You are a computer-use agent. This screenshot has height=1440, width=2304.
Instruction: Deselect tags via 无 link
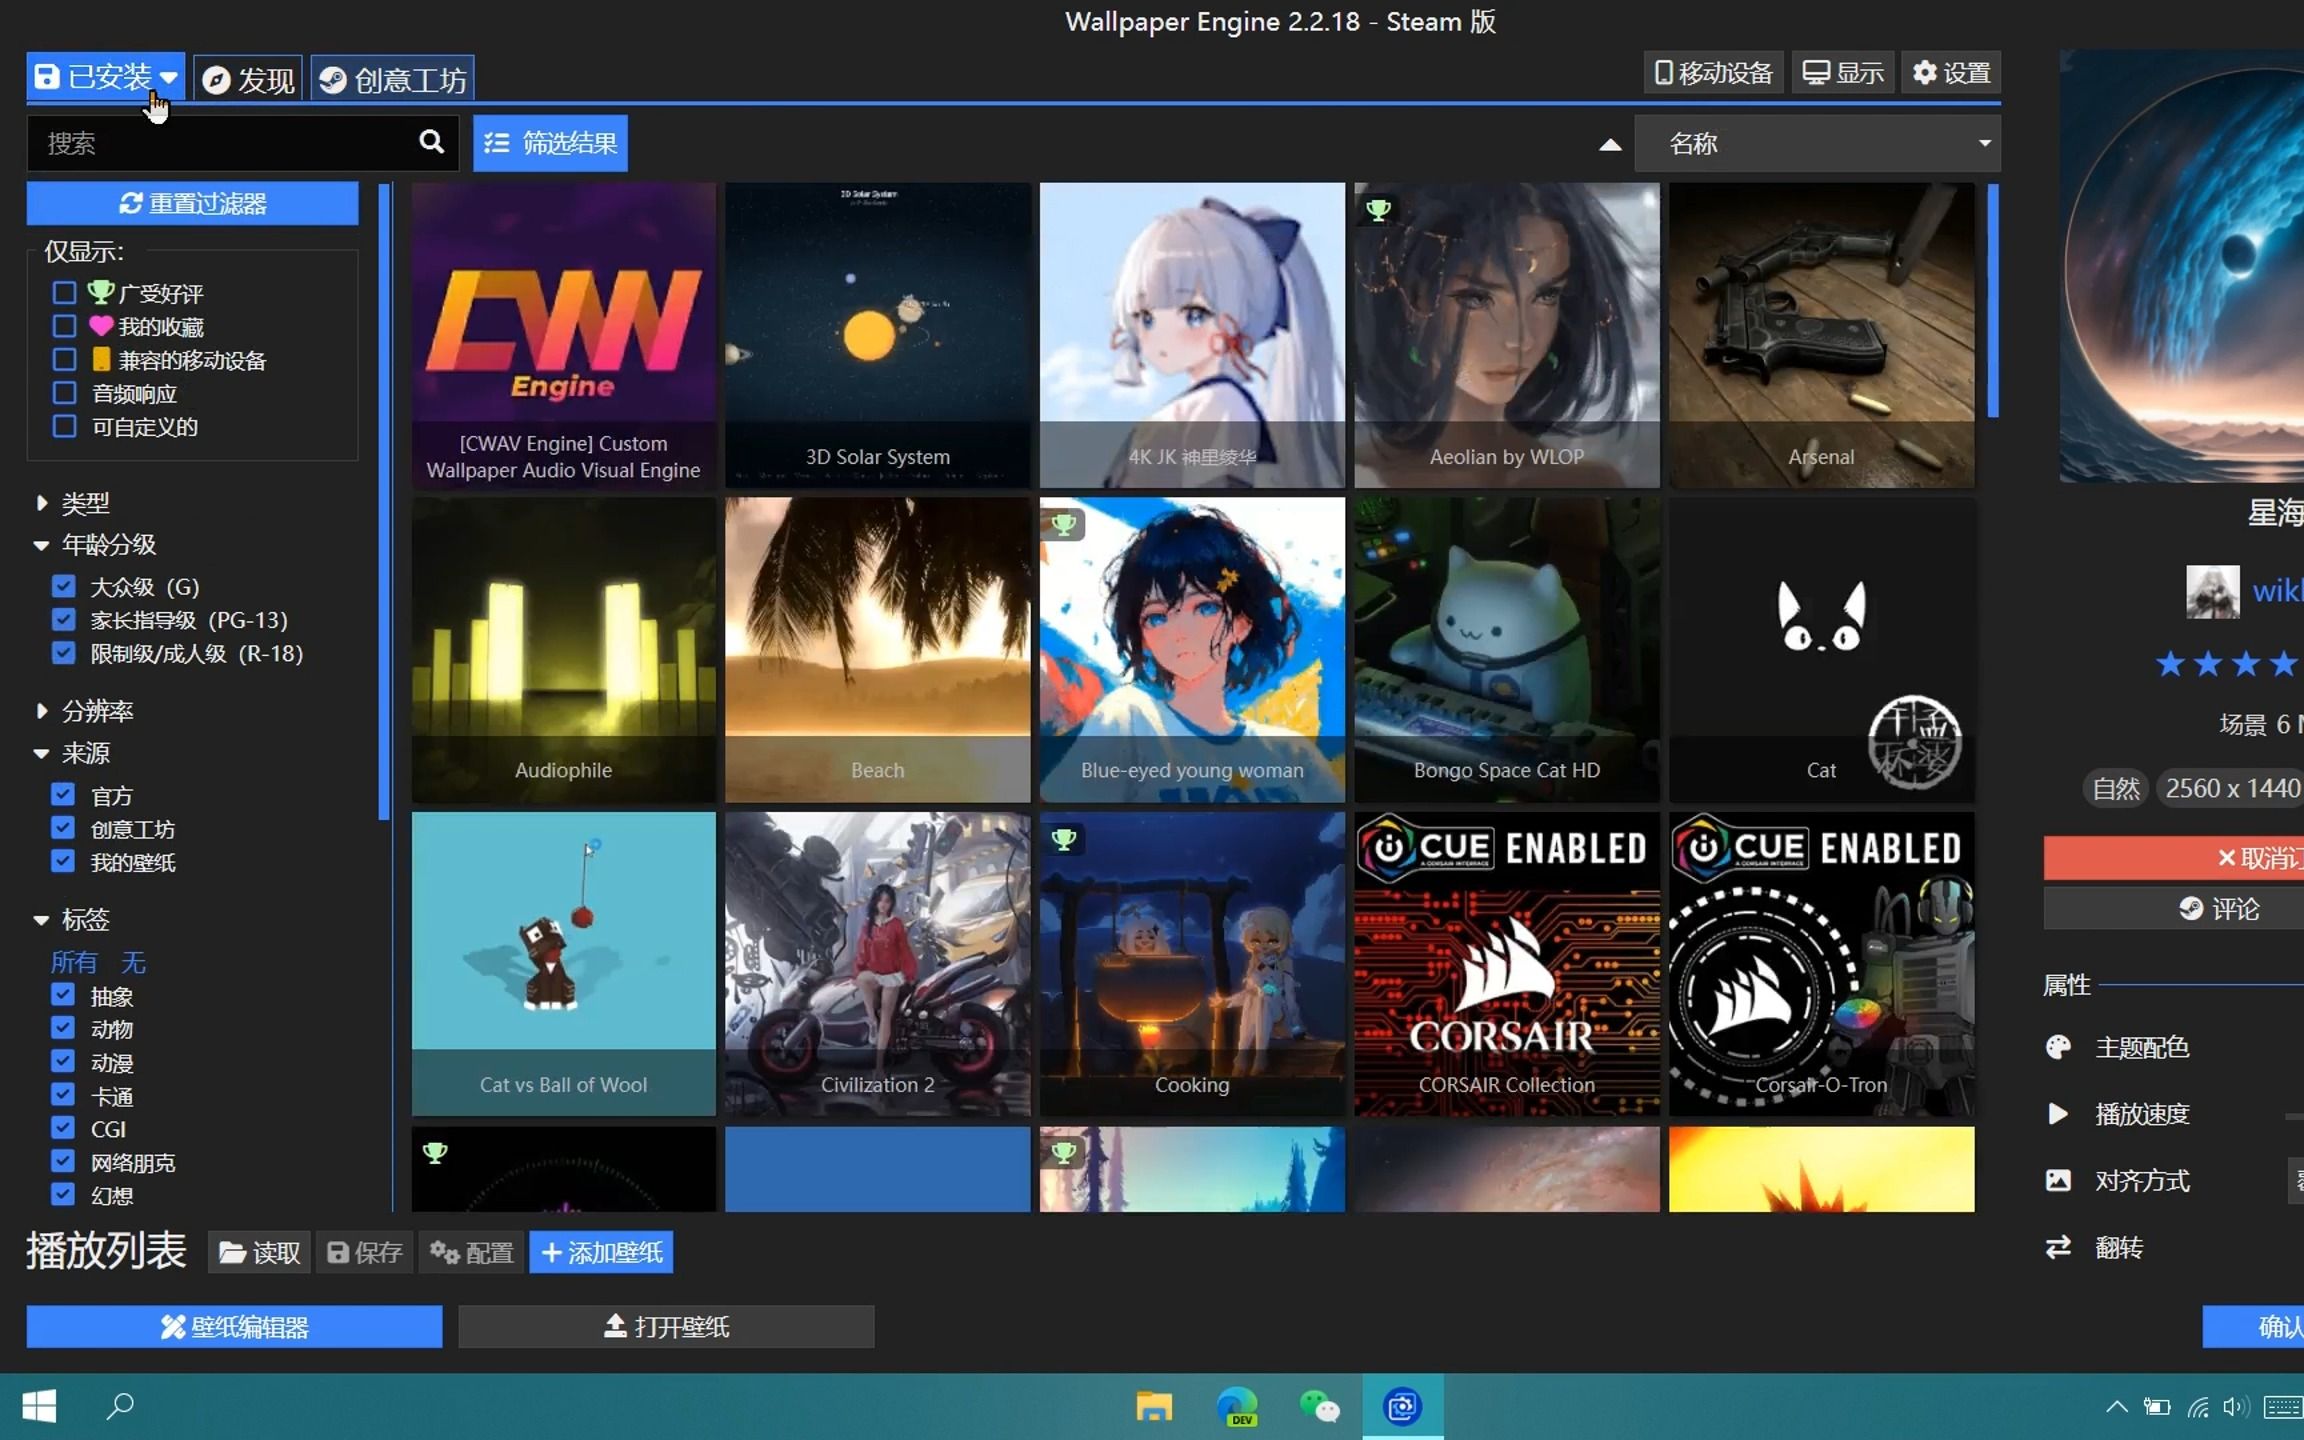(x=133, y=962)
